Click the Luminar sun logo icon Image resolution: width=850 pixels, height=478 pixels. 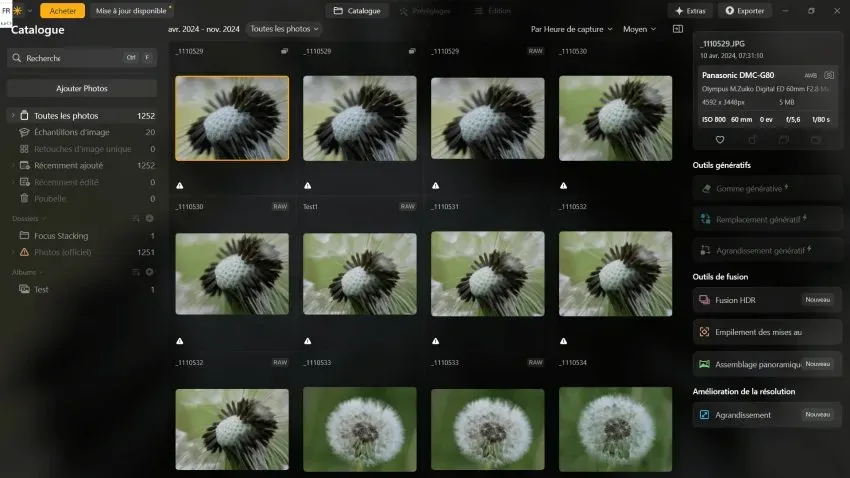[18, 10]
